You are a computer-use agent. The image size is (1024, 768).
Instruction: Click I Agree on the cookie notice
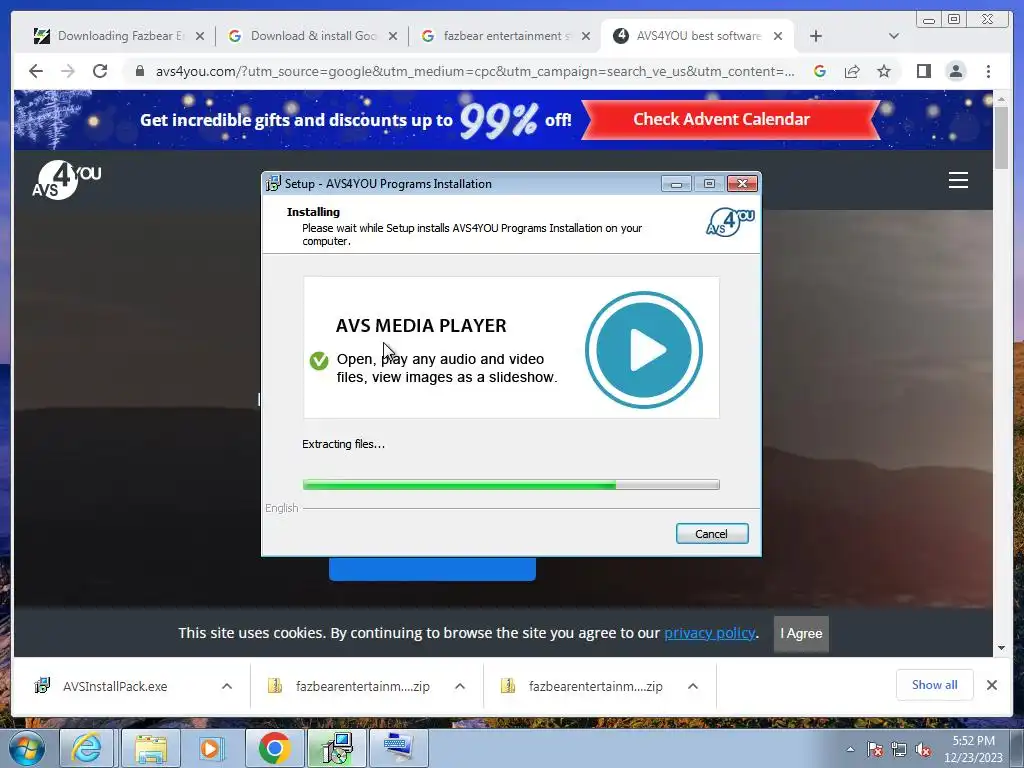tap(801, 633)
